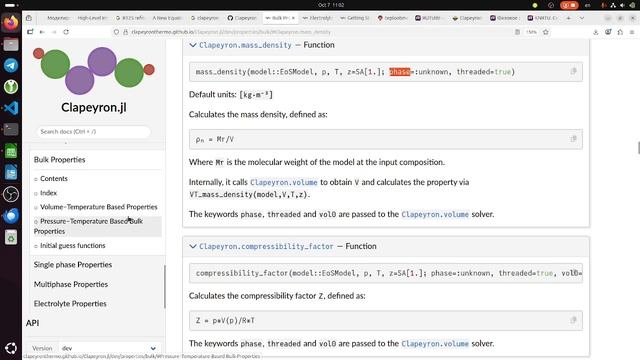This screenshot has width=640, height=360.
Task: Click the Clapeyron.jl site title
Action: [x=94, y=107]
